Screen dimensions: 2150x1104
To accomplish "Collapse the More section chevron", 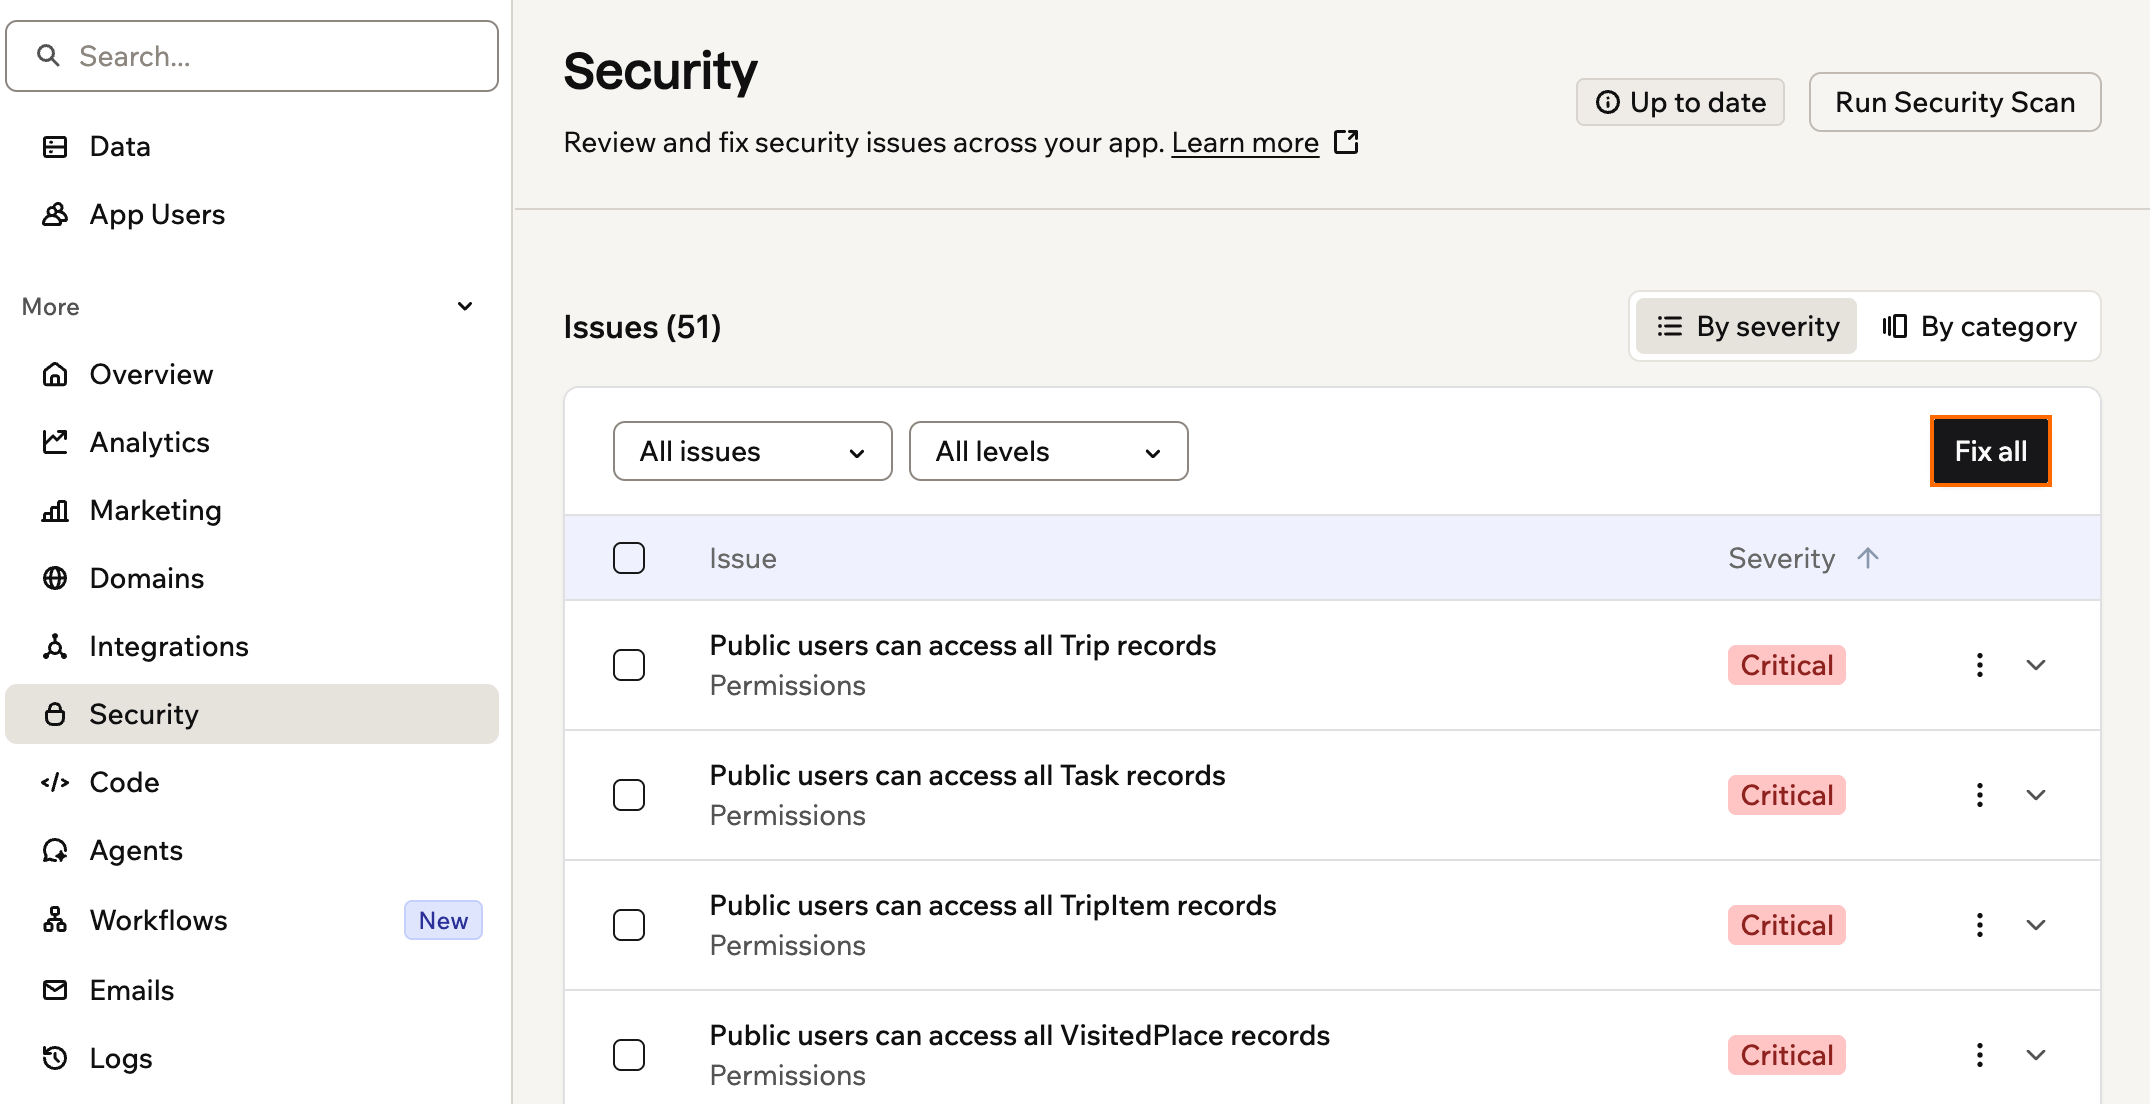I will coord(465,306).
